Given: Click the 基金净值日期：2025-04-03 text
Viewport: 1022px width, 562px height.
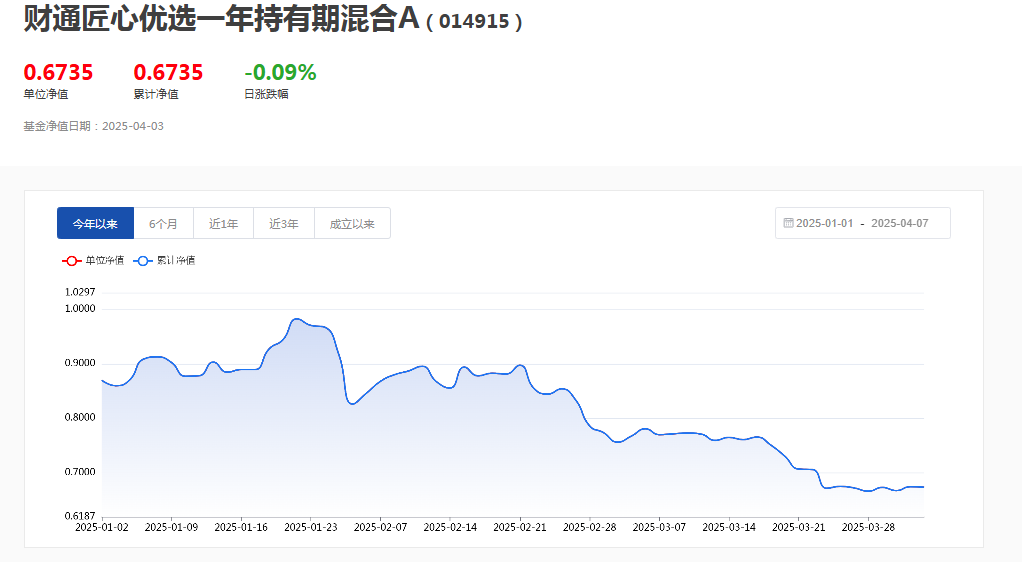Looking at the screenshot, I should pos(94,126).
